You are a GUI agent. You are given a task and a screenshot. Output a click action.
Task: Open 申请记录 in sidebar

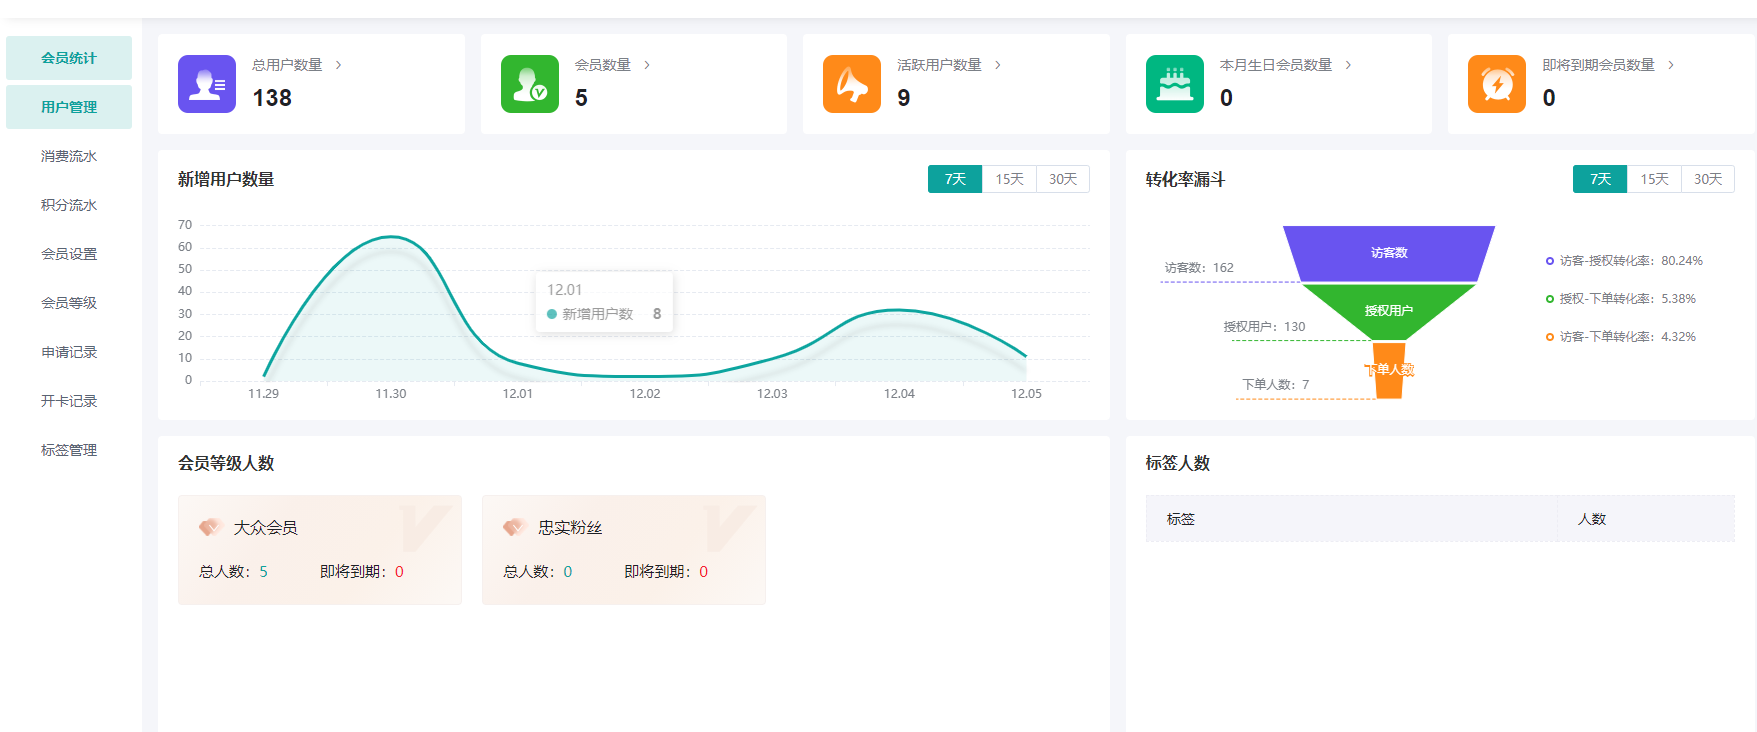[69, 352]
